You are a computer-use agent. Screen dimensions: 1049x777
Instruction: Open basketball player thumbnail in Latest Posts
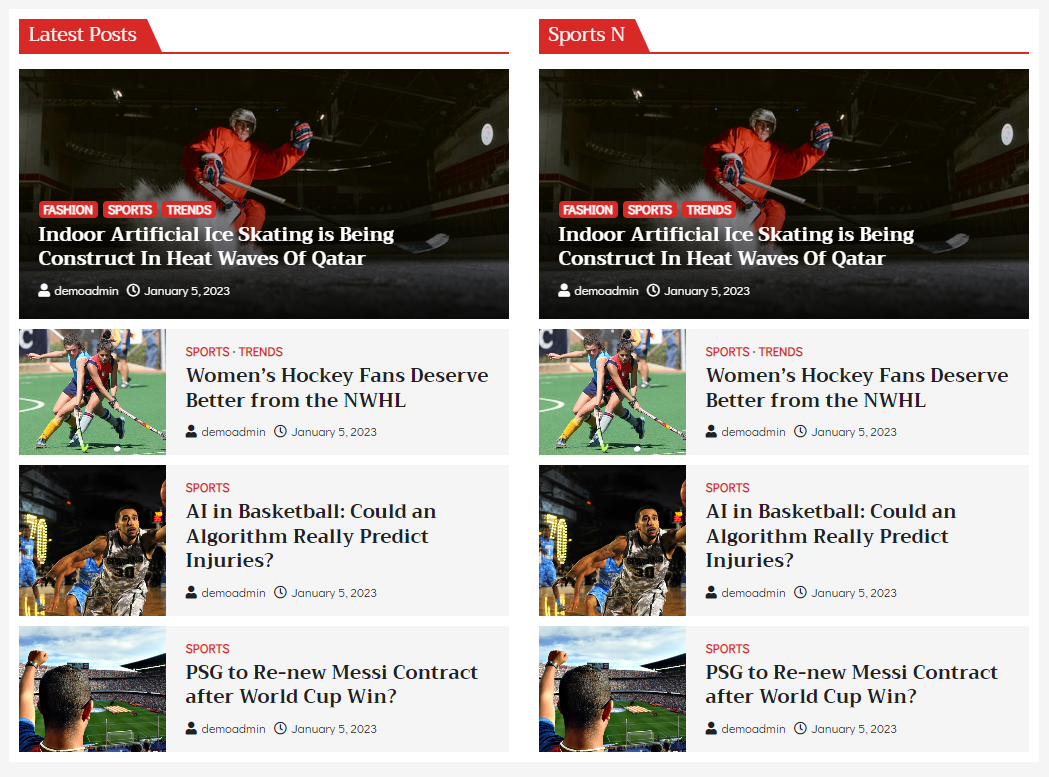coord(92,540)
